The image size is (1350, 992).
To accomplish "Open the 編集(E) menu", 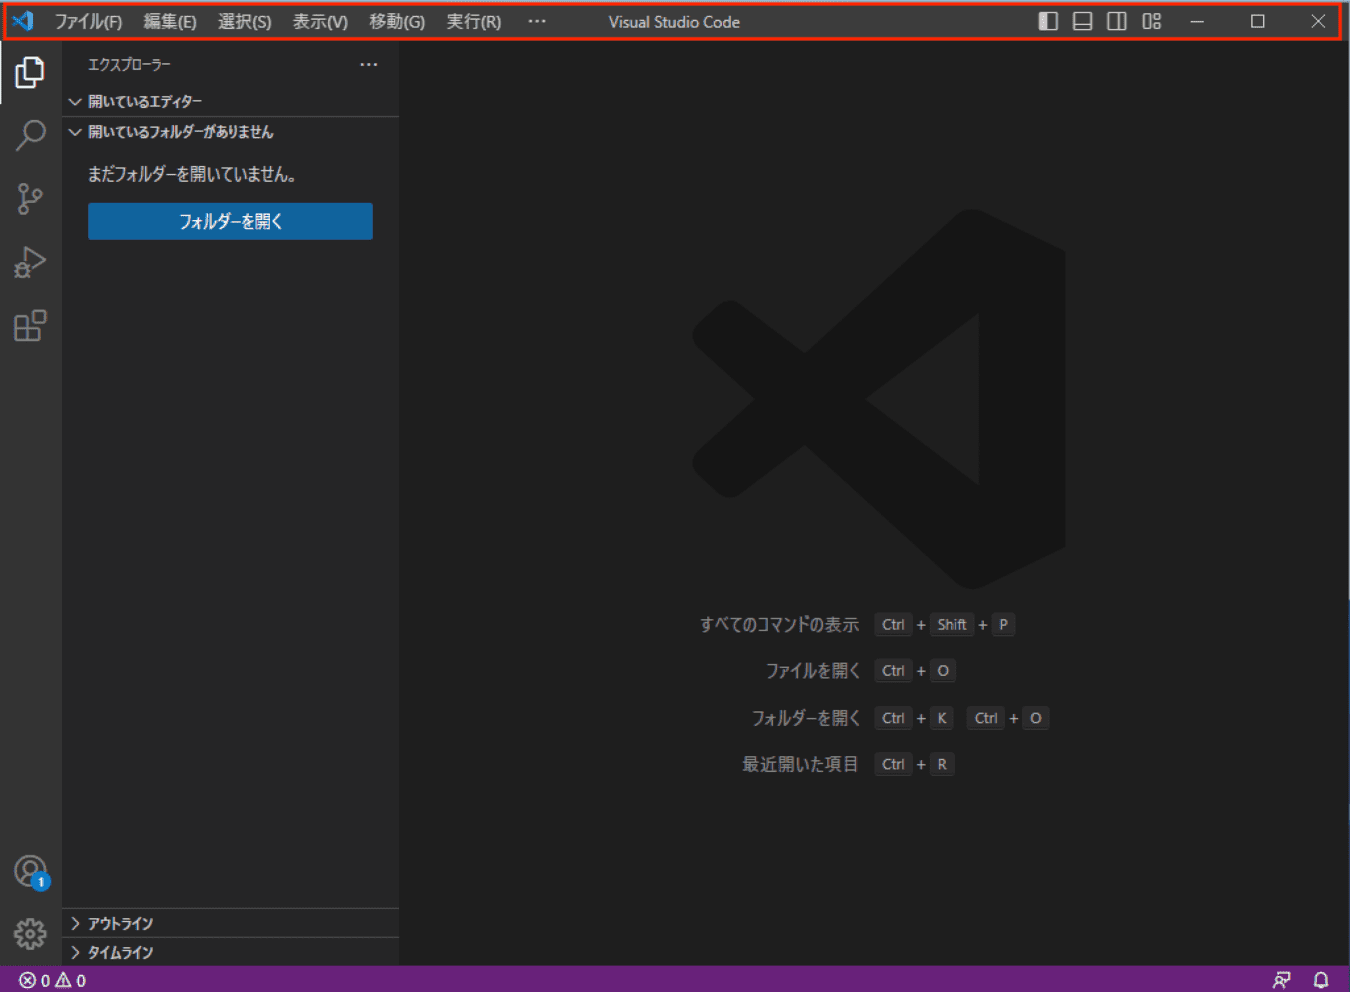I will click(x=170, y=21).
